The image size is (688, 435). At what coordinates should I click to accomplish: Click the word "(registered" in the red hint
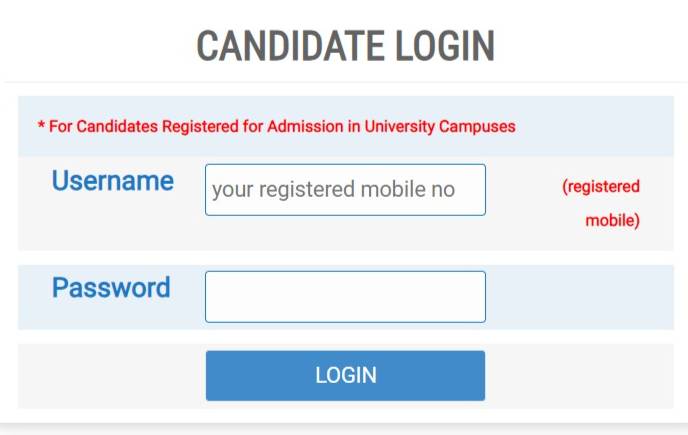[601, 186]
